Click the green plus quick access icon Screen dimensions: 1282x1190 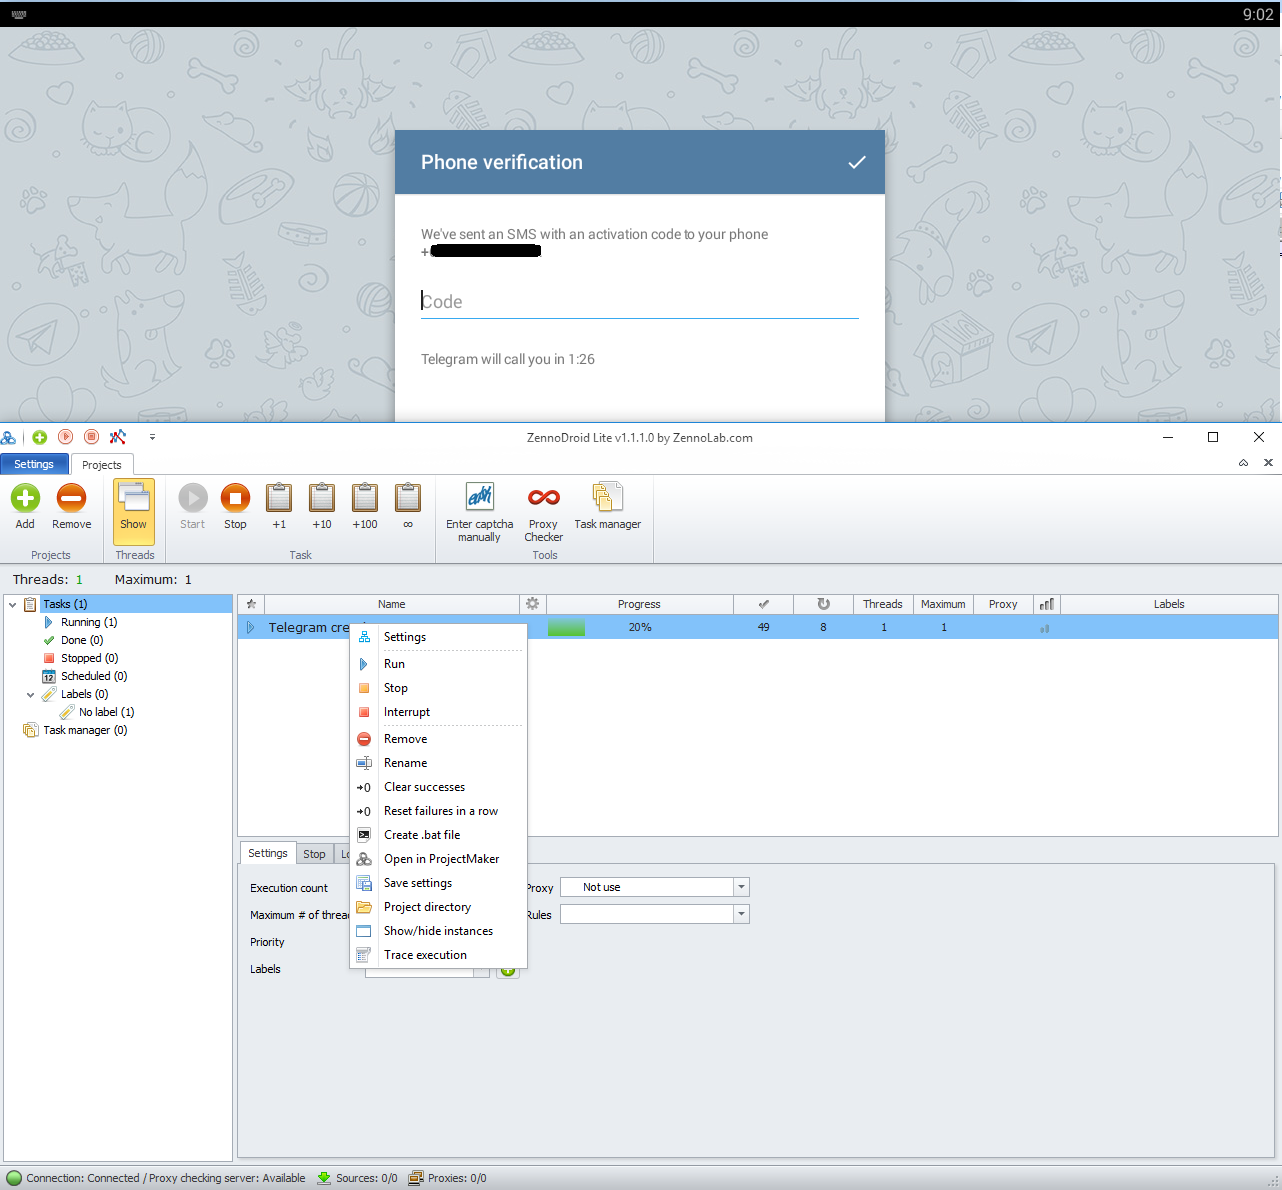tap(40, 437)
